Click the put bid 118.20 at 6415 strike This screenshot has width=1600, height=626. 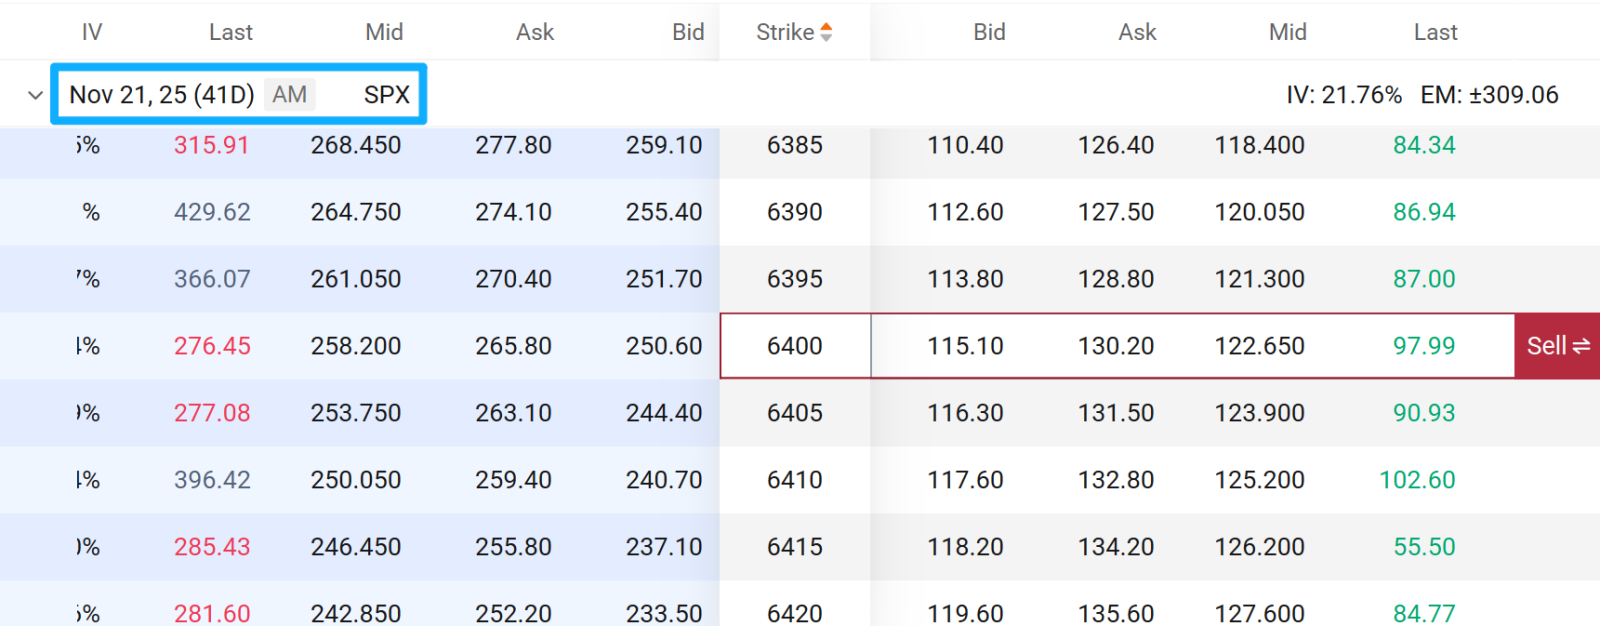click(965, 547)
